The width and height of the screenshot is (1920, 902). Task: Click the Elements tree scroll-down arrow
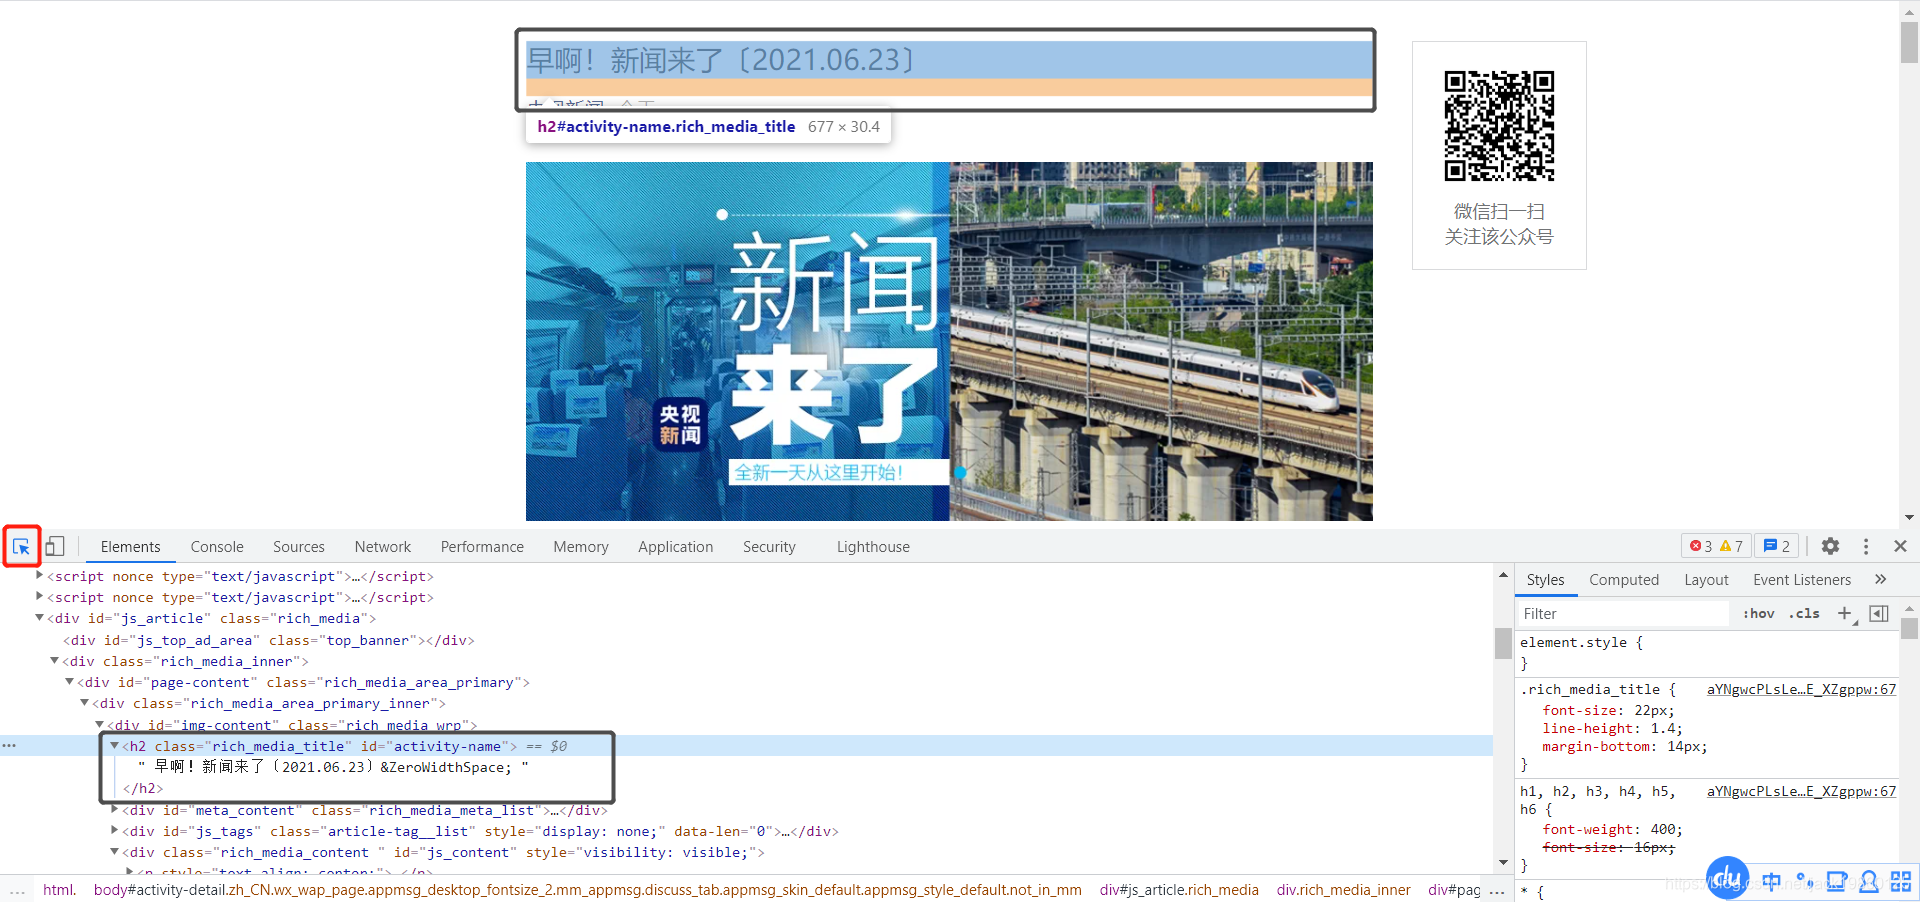coord(1503,862)
